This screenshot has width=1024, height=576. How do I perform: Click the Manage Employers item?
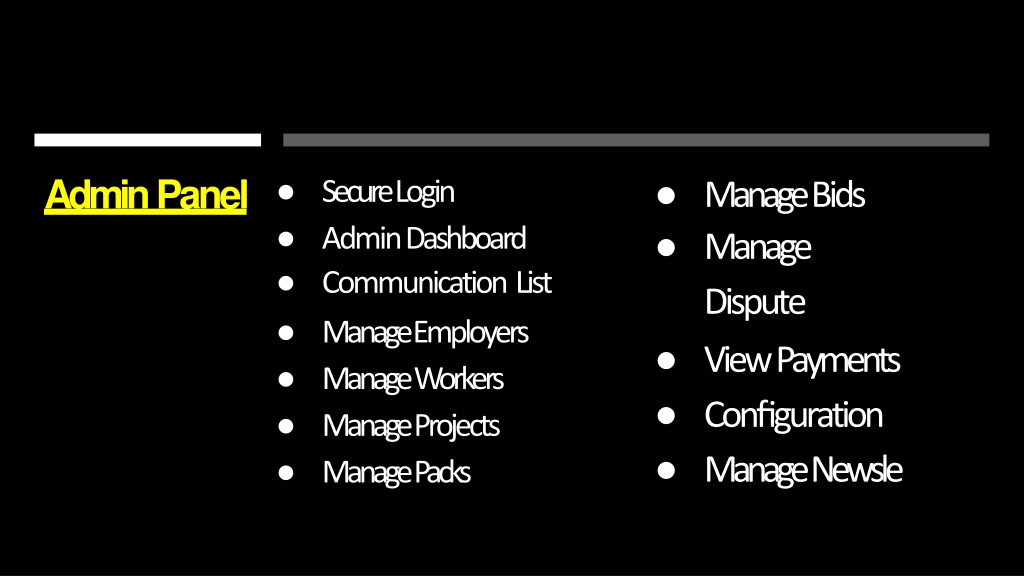tap(425, 332)
